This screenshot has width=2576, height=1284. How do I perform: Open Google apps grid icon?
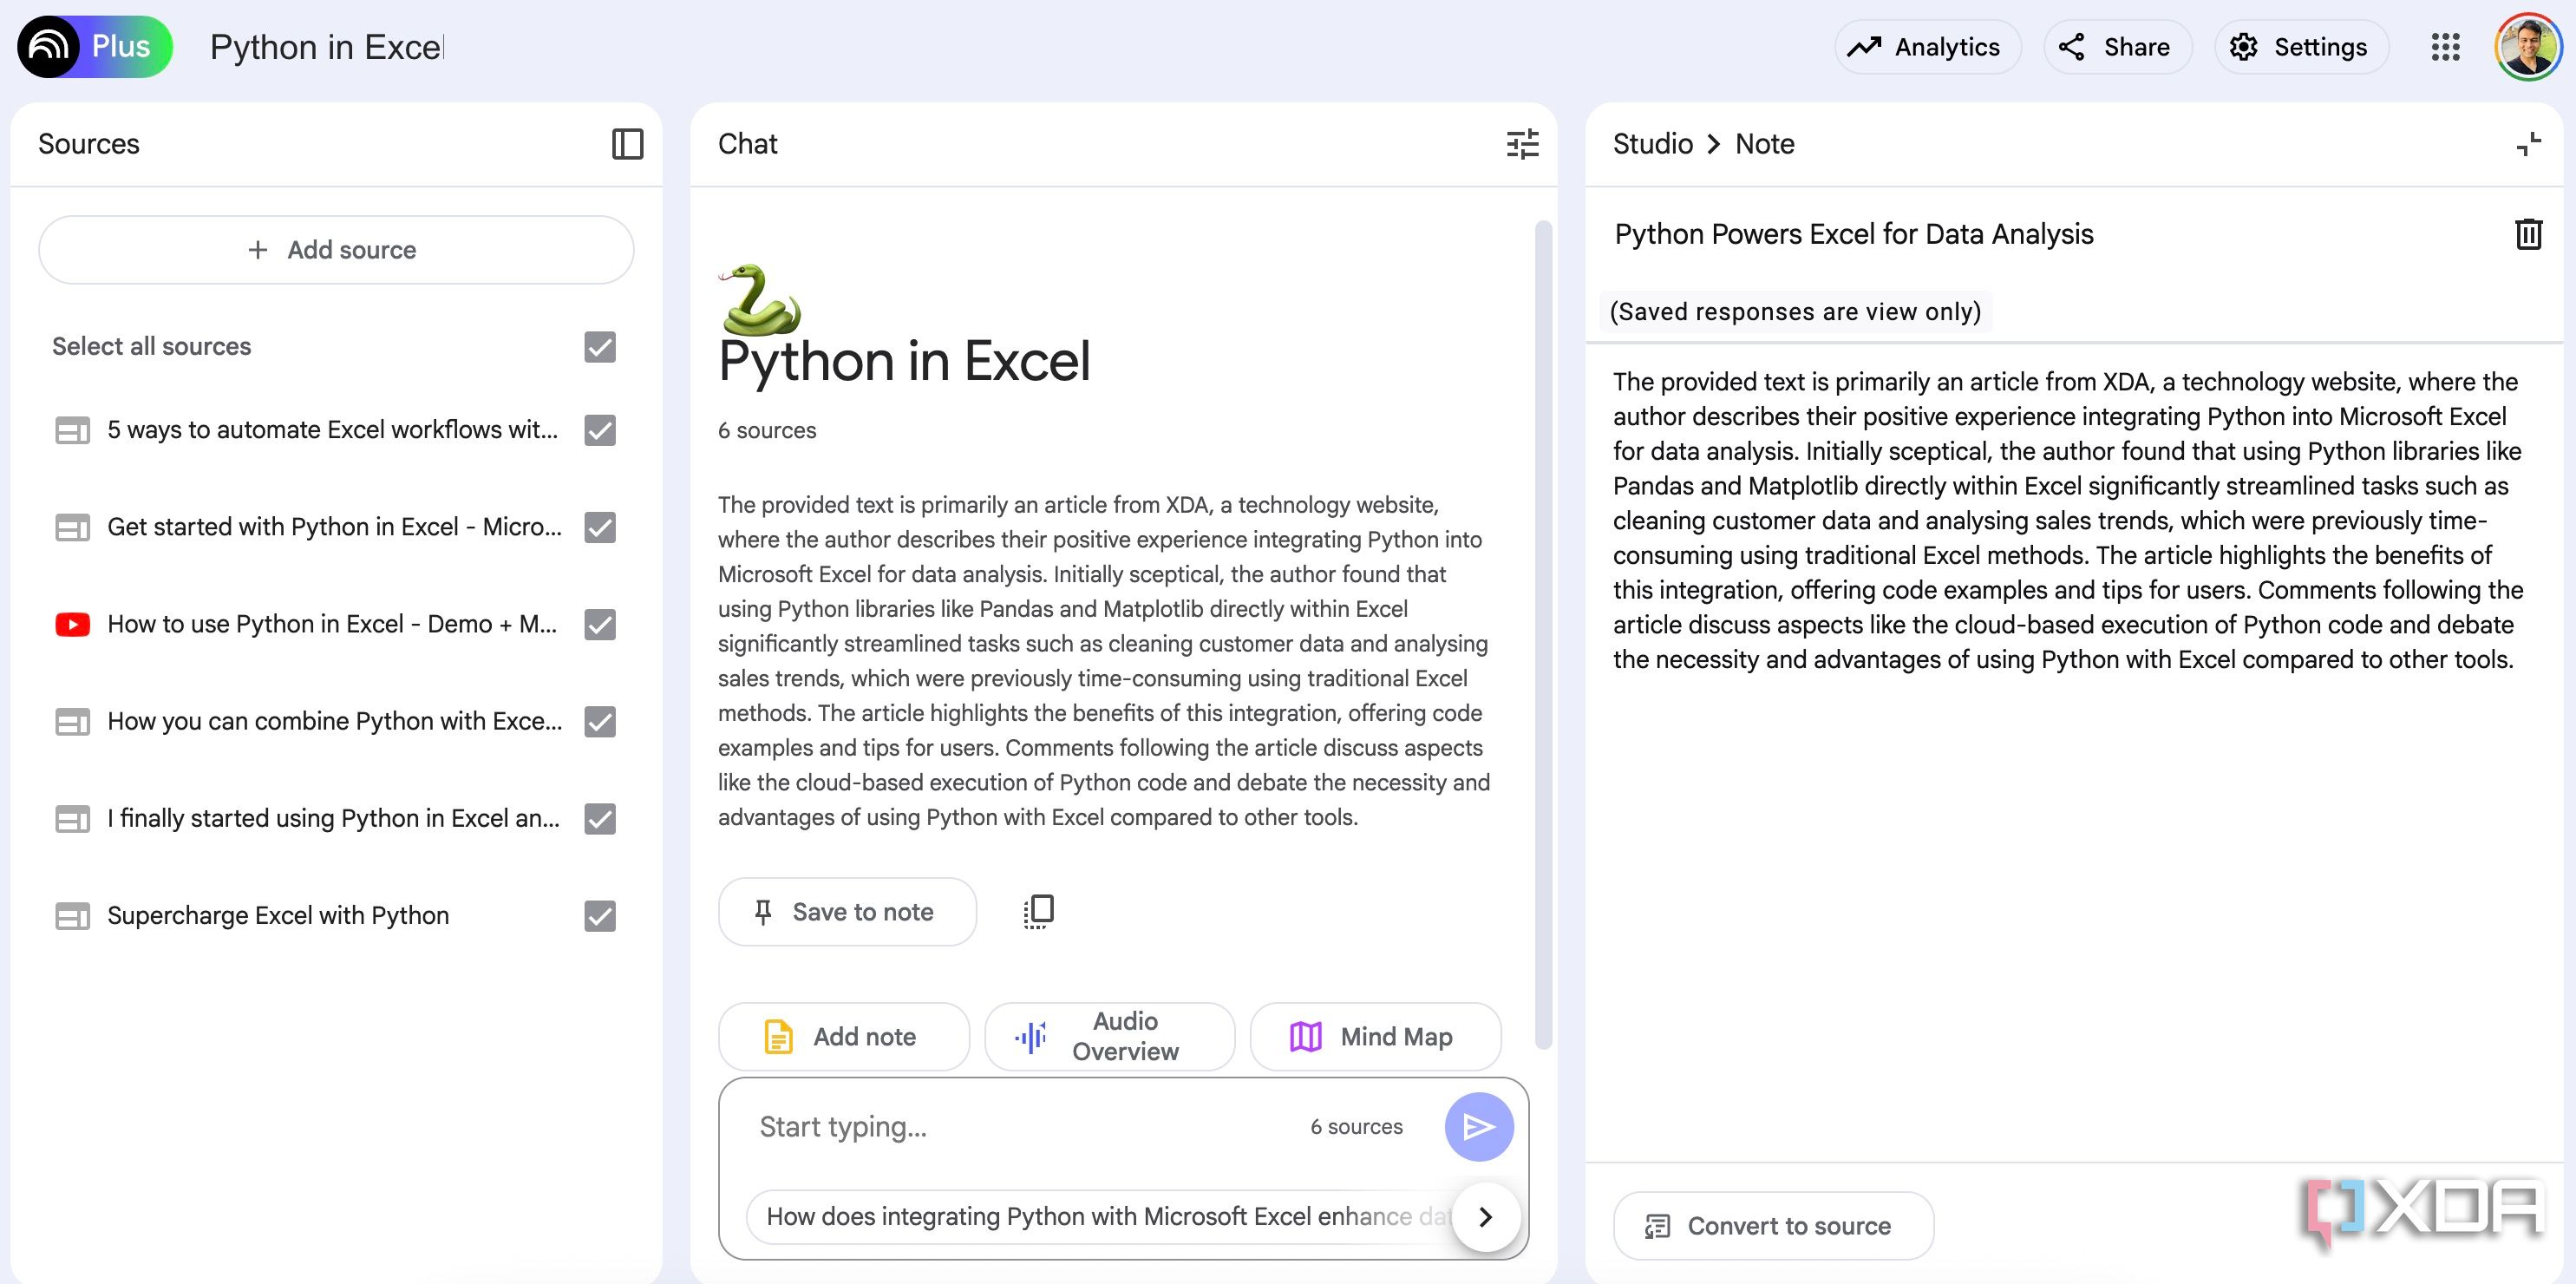click(2445, 47)
